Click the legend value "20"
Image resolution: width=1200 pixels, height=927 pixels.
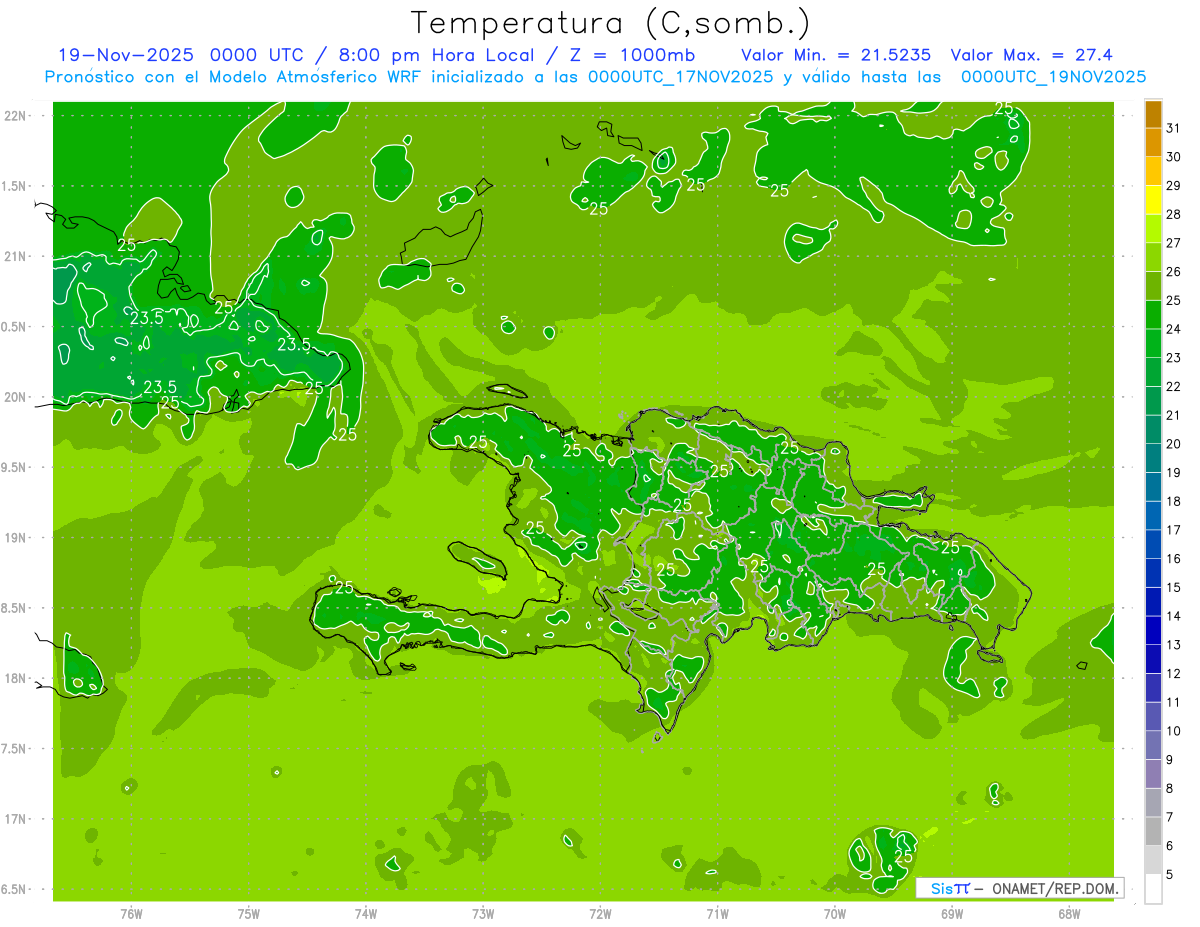tap(1174, 444)
